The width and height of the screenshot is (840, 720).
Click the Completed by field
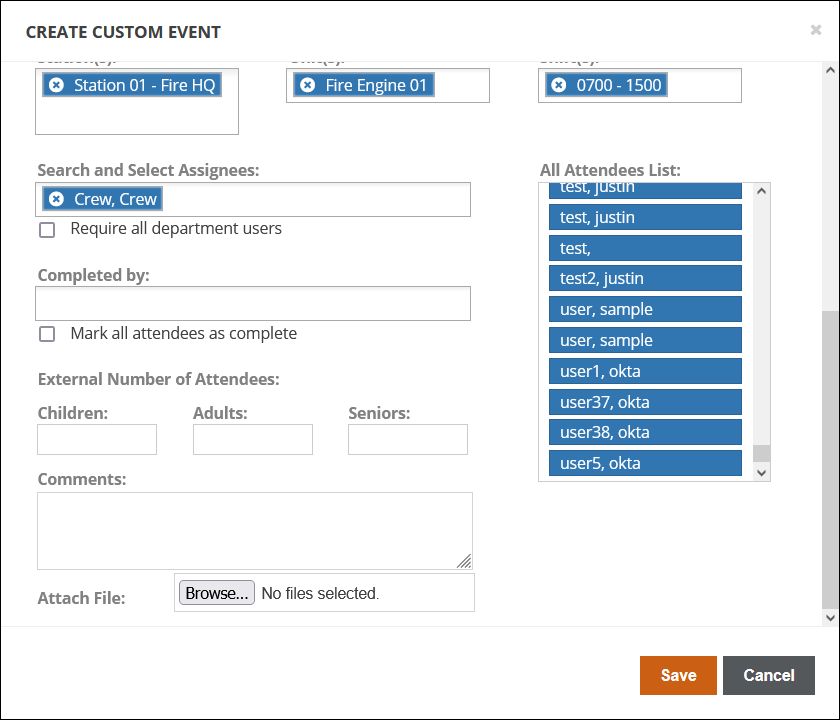253,303
